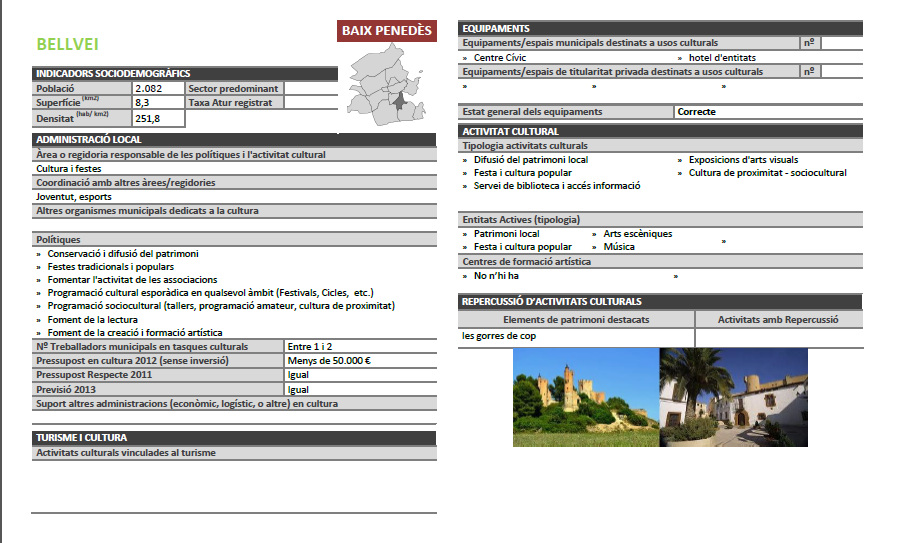Screen dimensions: 906x543
Task: Click Arts escèniques entity item
Action: (x=638, y=234)
